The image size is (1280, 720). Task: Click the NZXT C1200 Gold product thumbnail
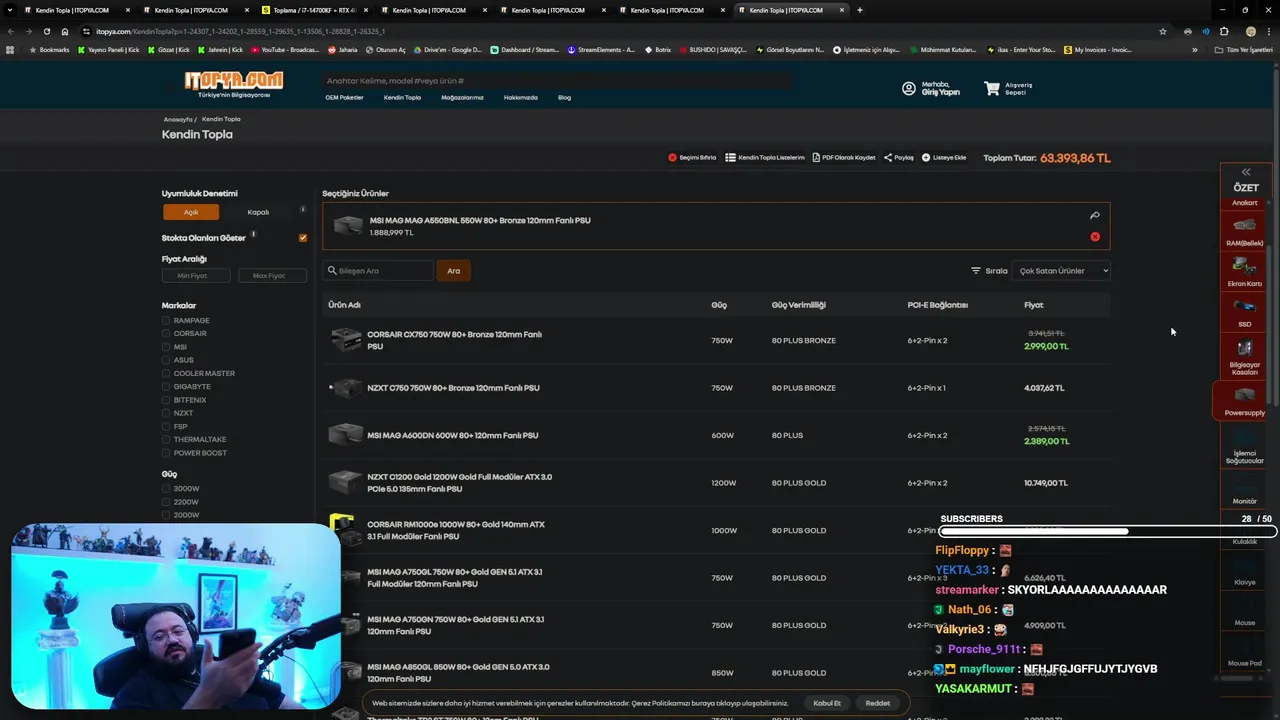click(346, 483)
